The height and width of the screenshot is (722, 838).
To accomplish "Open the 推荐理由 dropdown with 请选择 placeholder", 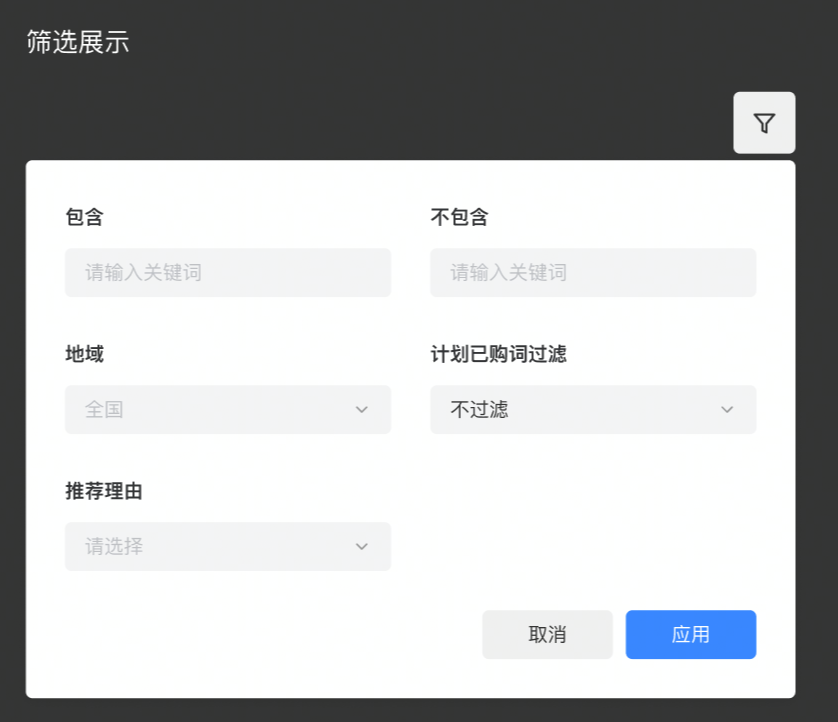I will click(x=228, y=547).
